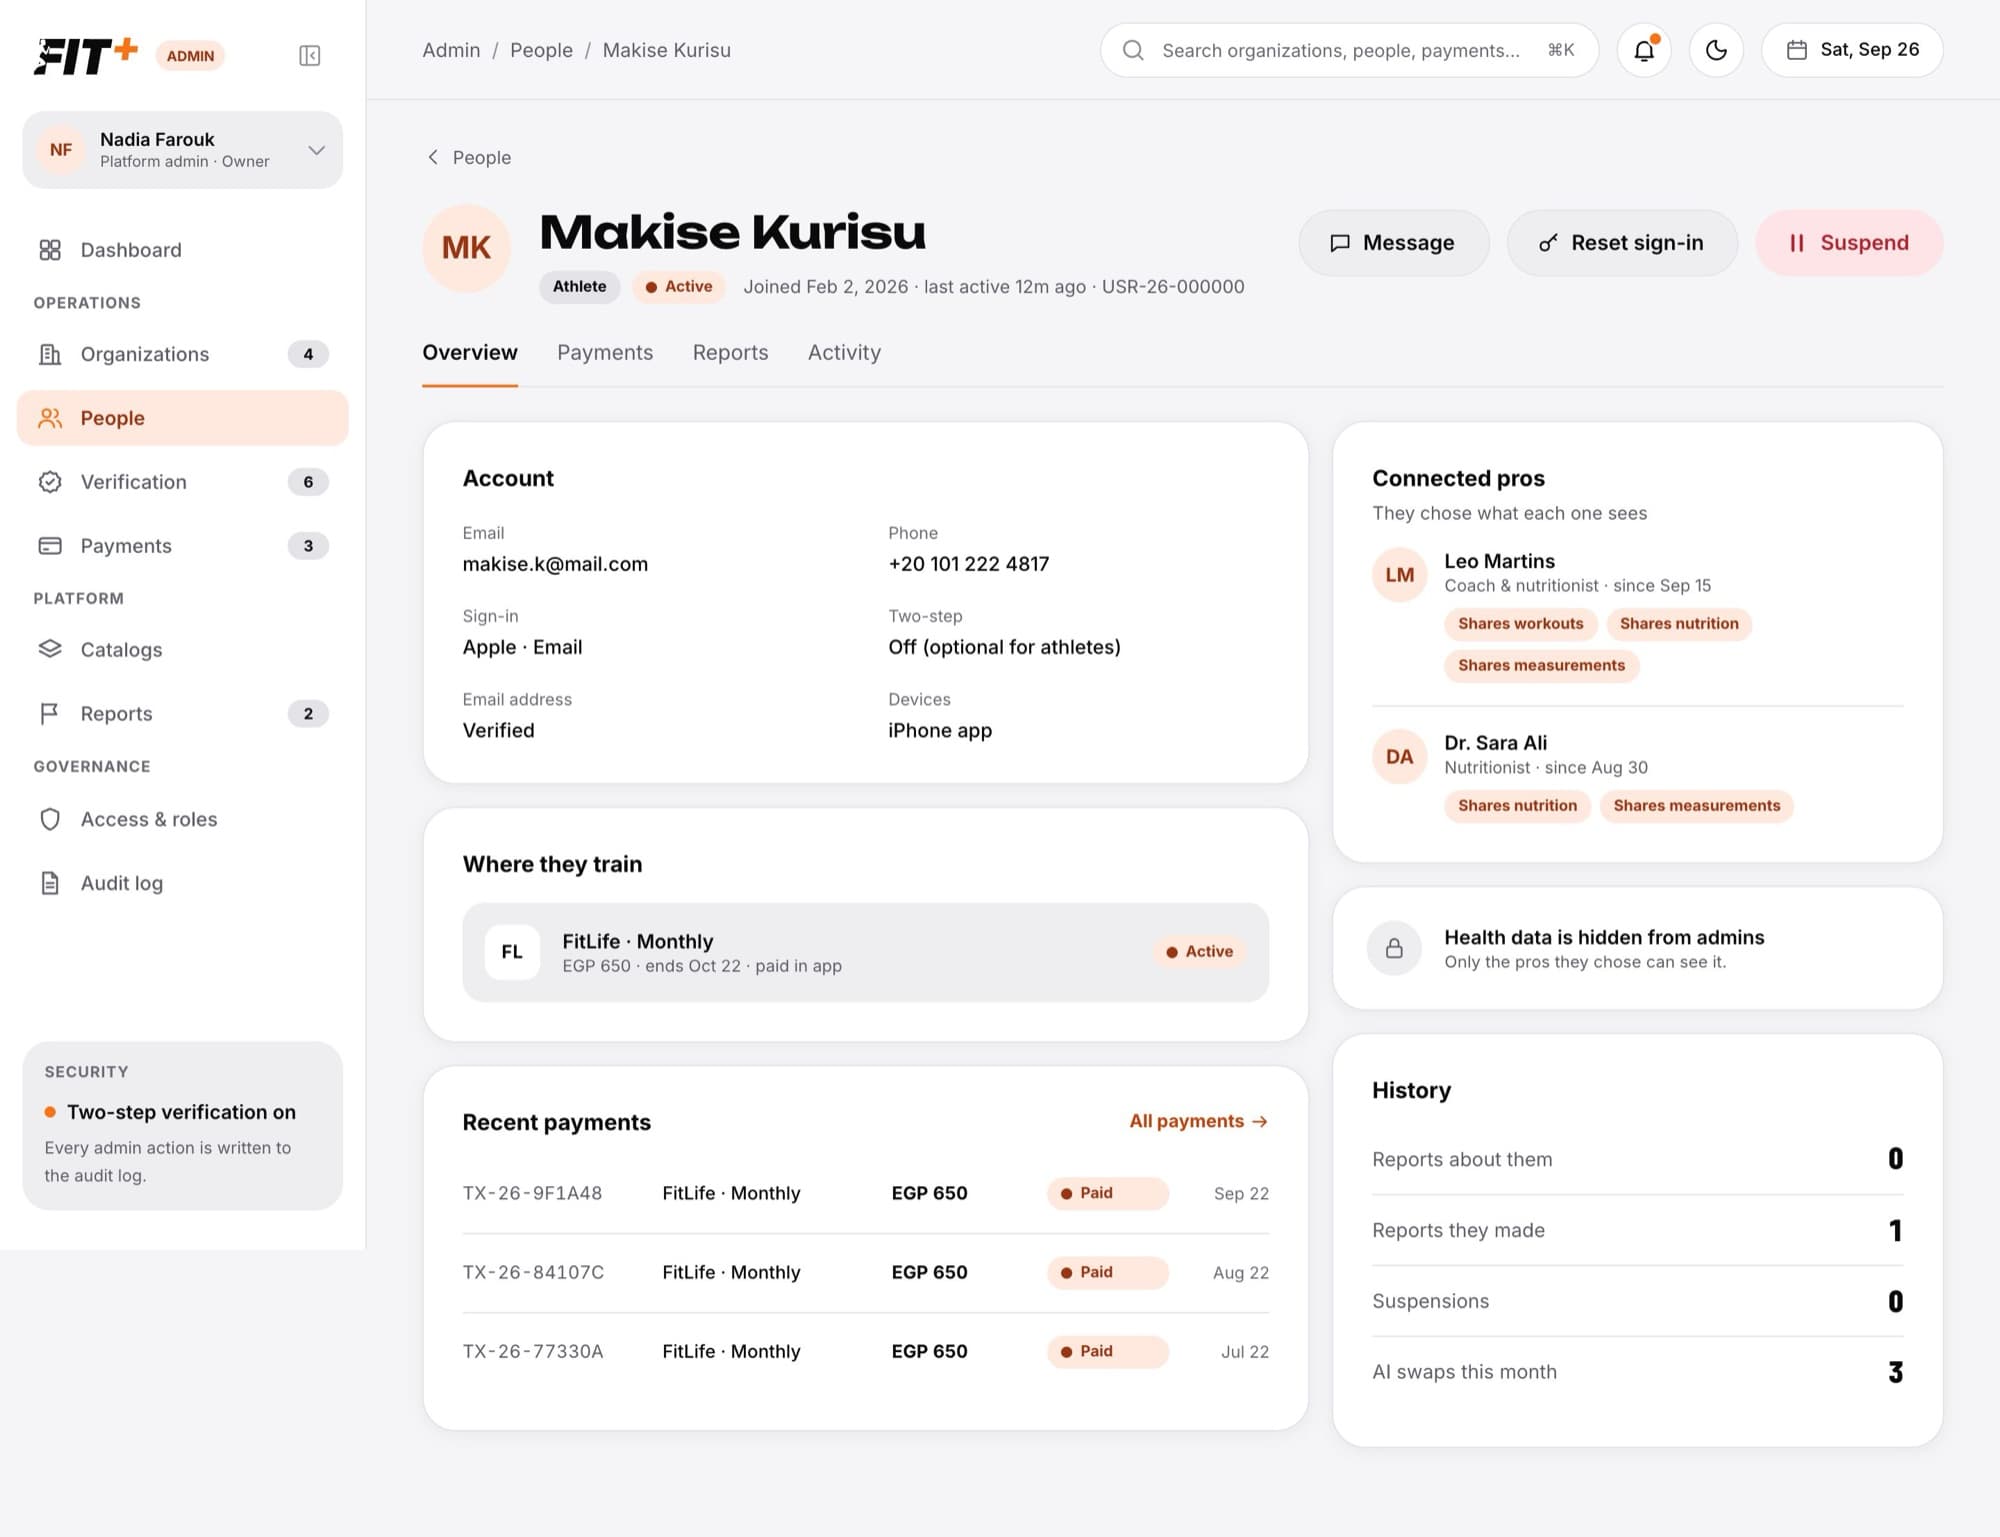
Task: Switch to the Activity tab
Action: 844,353
